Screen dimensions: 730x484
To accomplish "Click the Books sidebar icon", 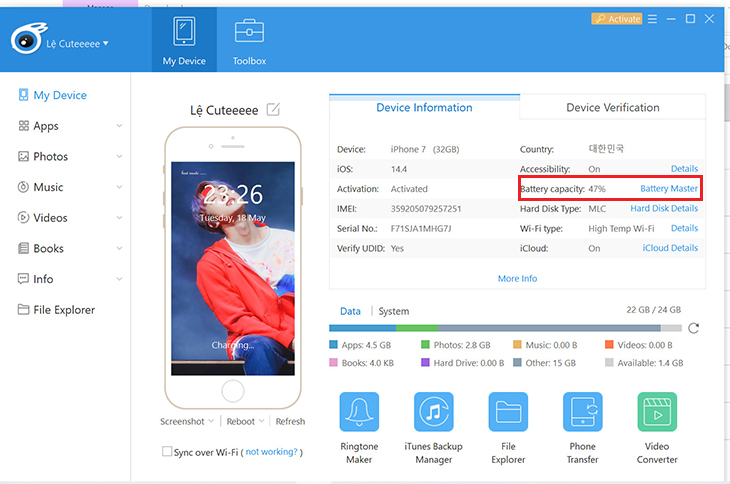I will coord(23,248).
